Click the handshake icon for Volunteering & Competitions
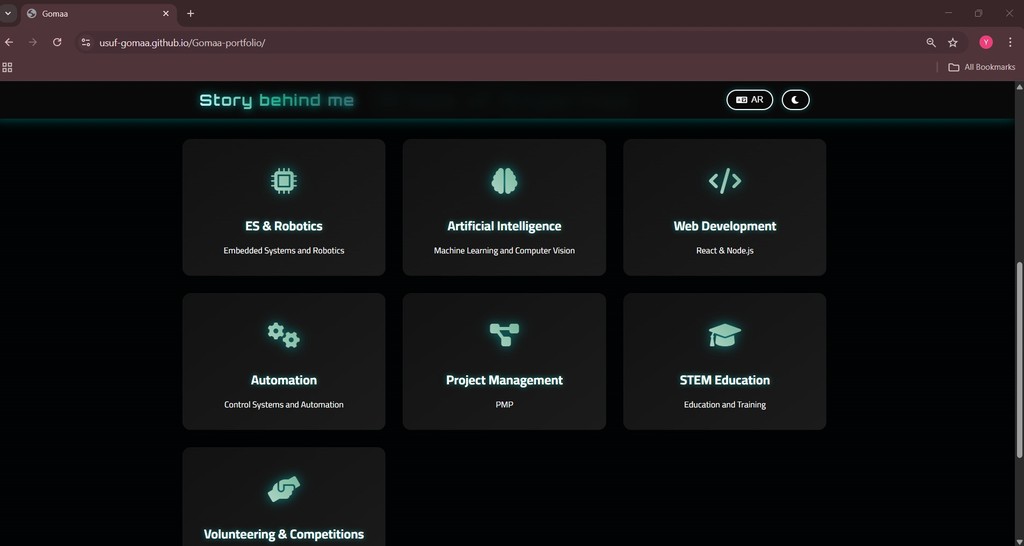 point(283,489)
